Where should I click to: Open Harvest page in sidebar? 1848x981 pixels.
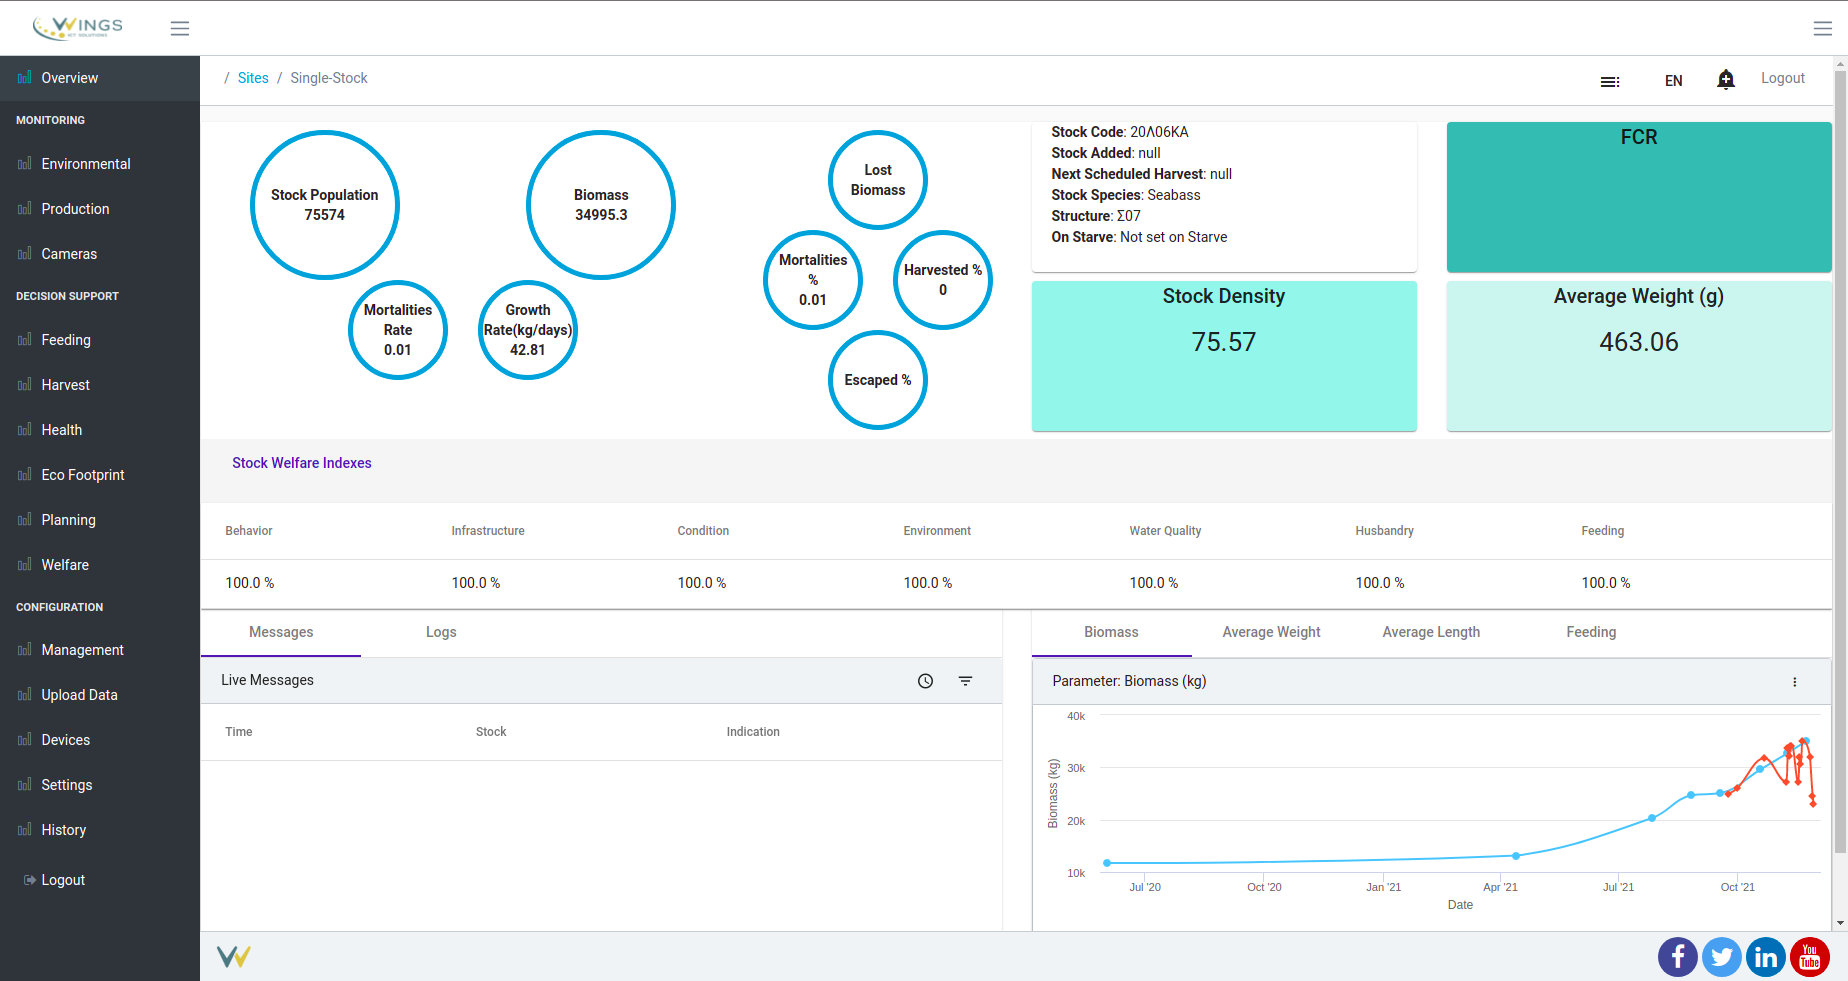[x=100, y=385]
